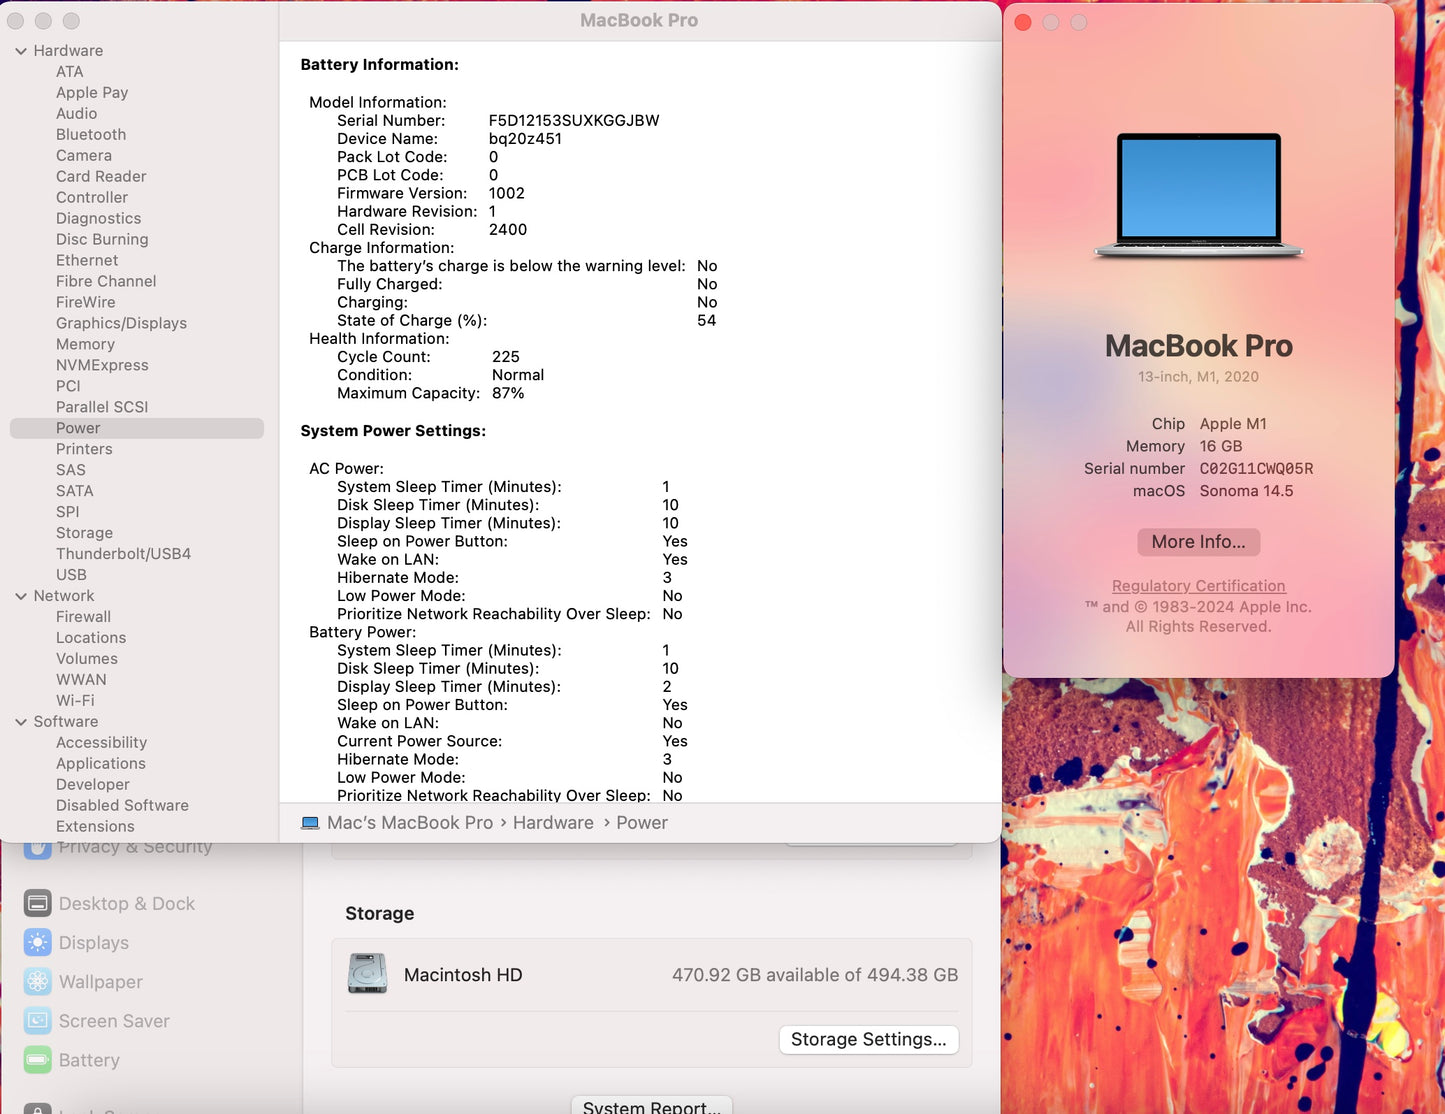Select Apple Pay in the Hardware list
Image resolution: width=1445 pixels, height=1114 pixels.
coord(92,93)
